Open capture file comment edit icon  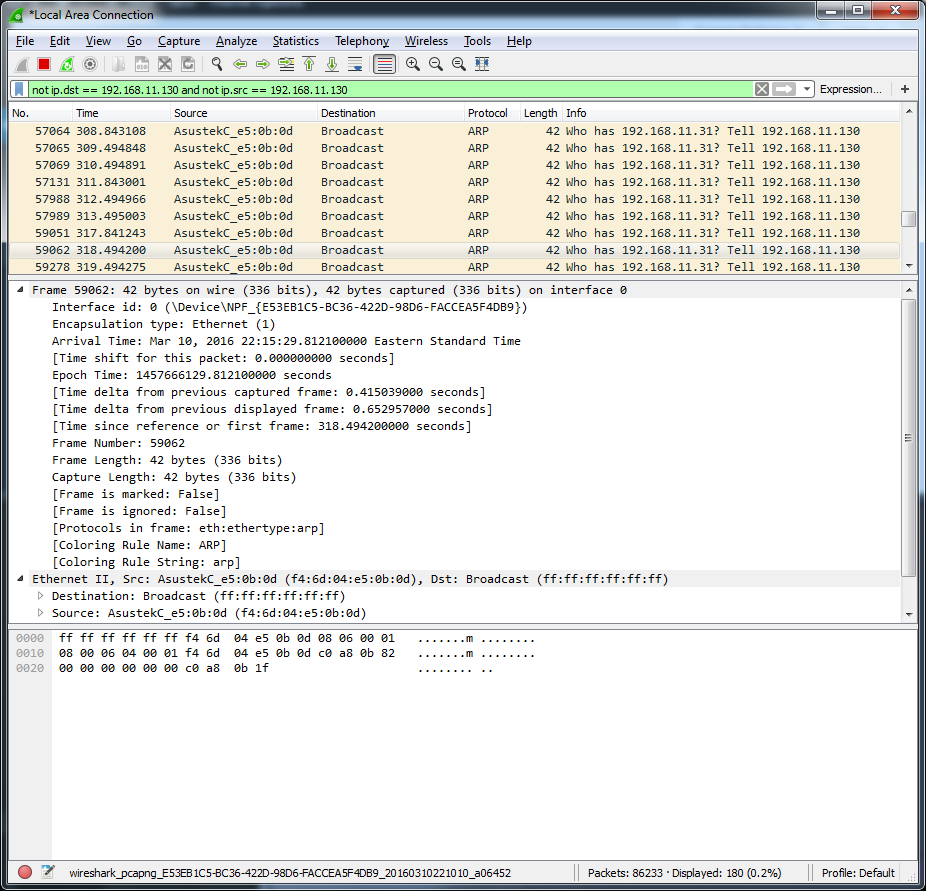pyautogui.click(x=48, y=872)
